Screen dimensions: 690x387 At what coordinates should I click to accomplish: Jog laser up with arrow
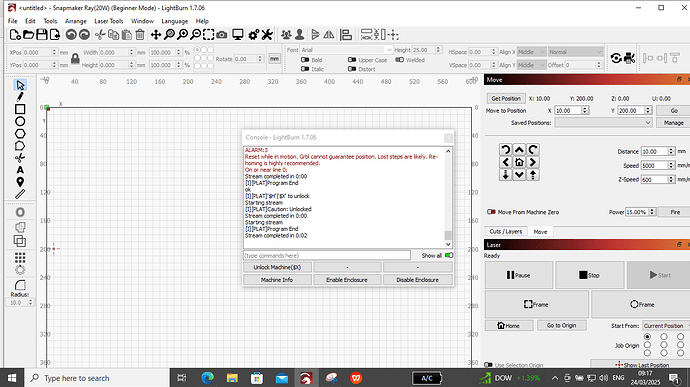[x=519, y=149]
